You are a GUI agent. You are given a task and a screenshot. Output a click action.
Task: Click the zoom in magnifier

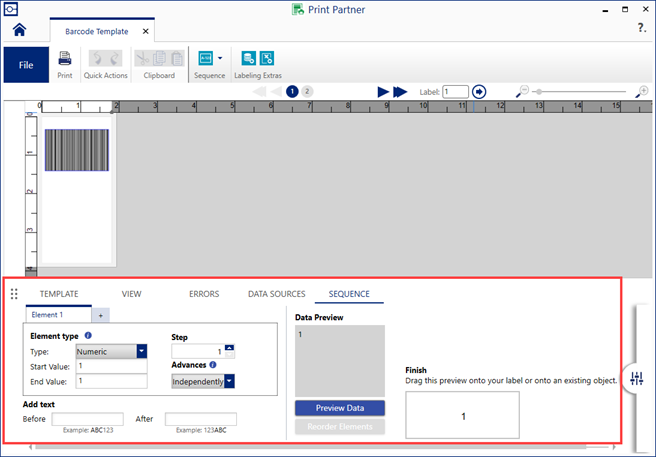click(x=641, y=91)
